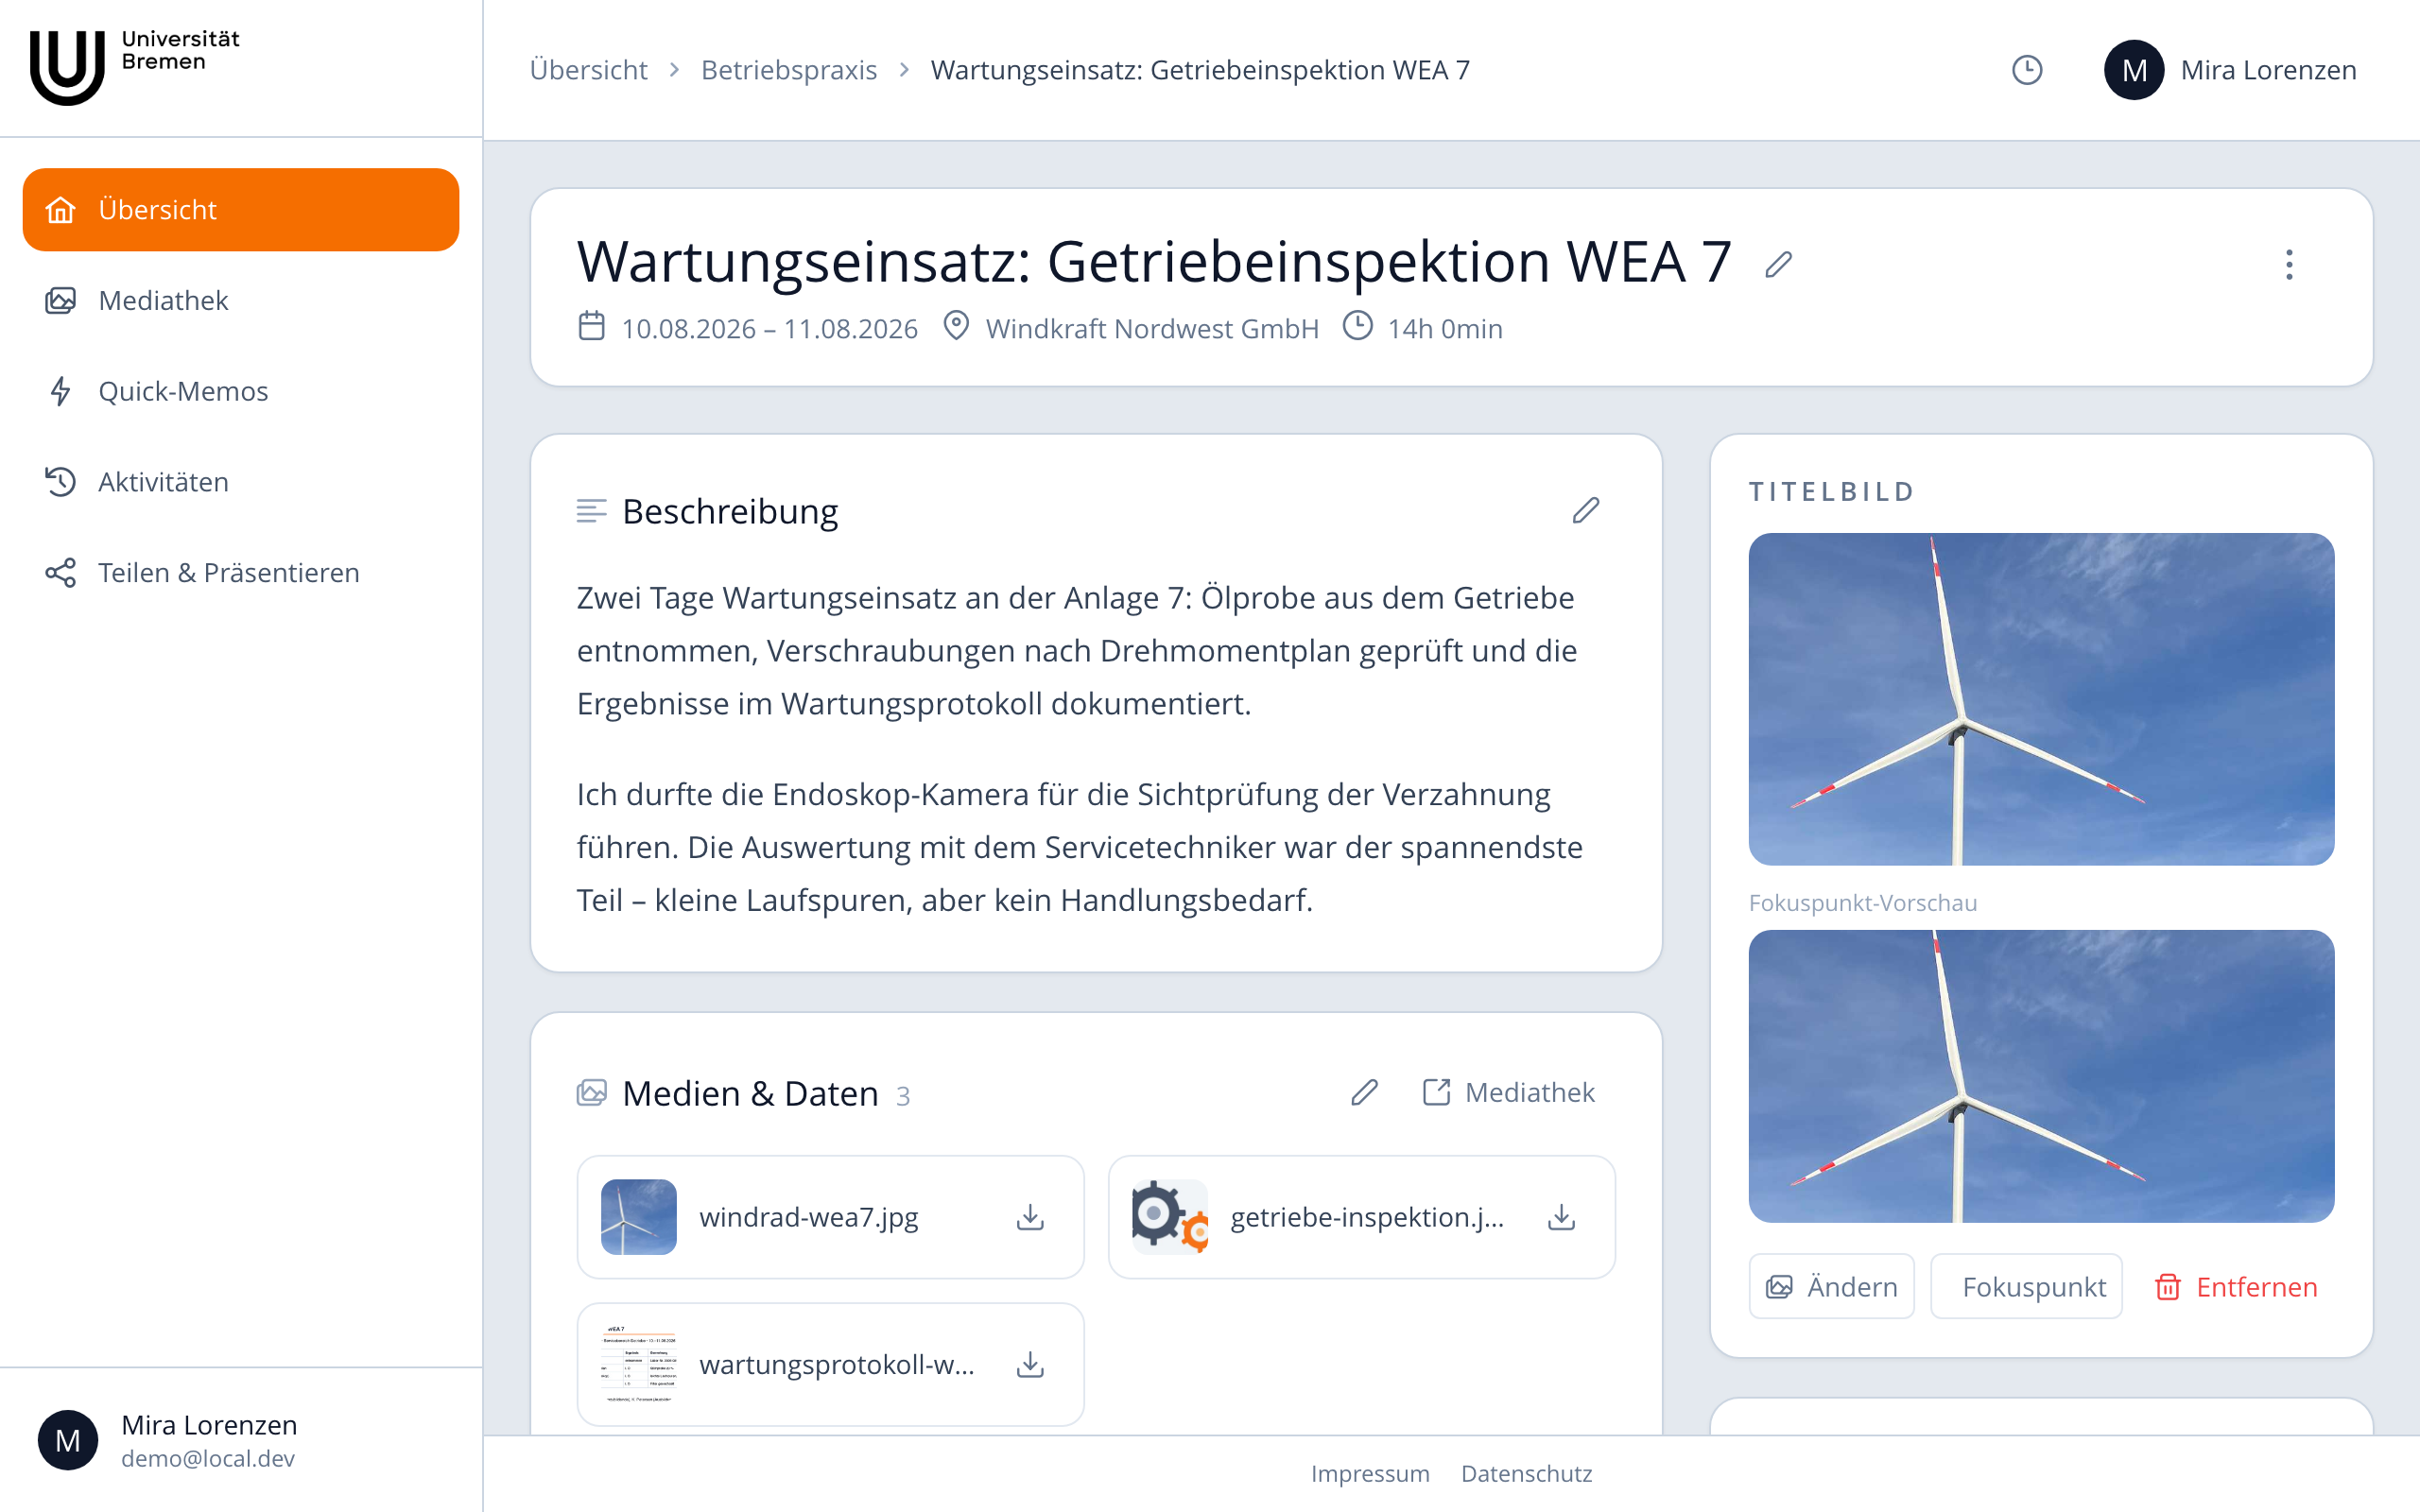Viewport: 2420px width, 1512px height.
Task: Open the Impressum footer link
Action: click(x=1370, y=1474)
